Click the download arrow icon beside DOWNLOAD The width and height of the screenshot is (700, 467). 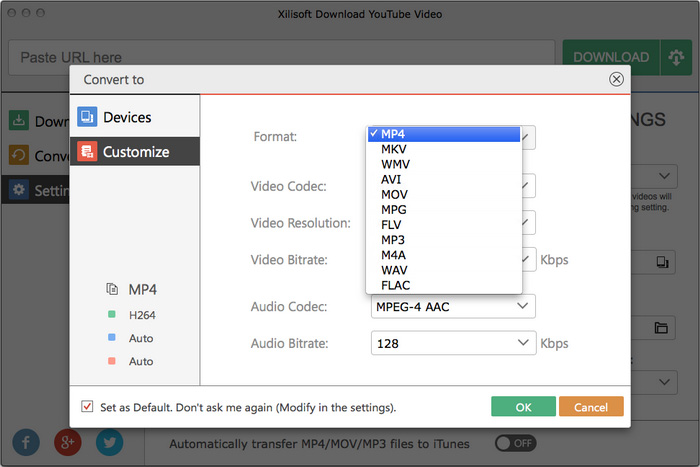coord(675,58)
